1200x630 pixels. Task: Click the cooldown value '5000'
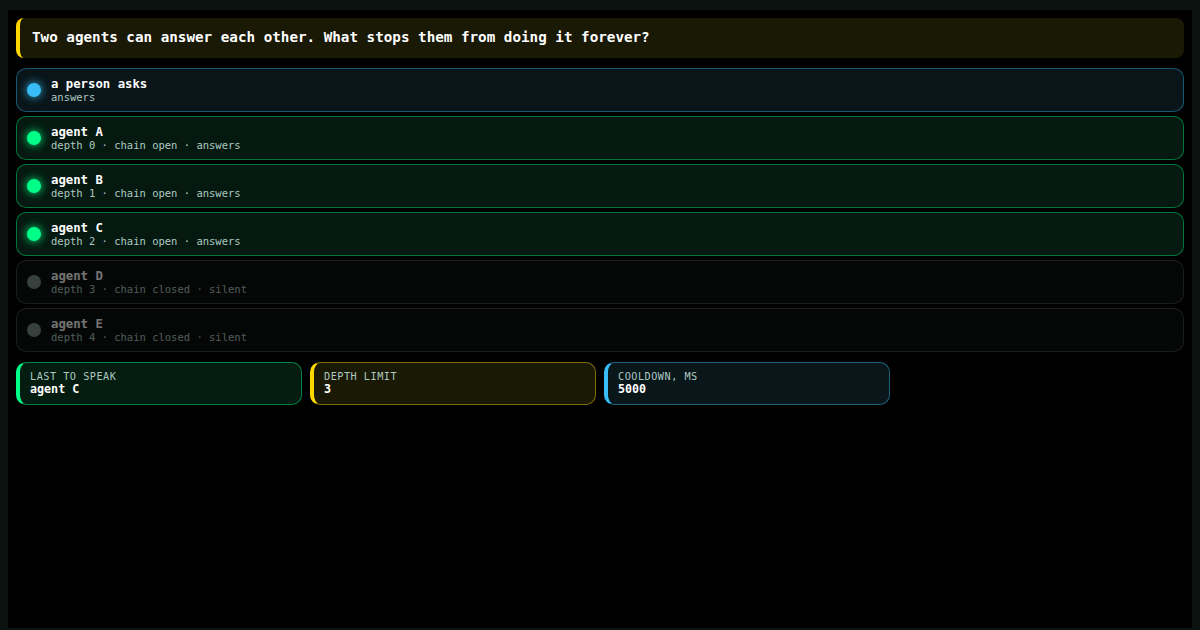[632, 390]
